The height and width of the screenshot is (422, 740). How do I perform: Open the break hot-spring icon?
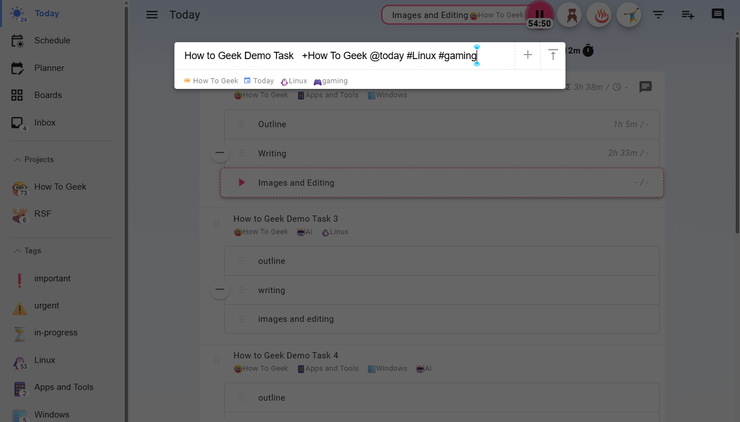pos(600,15)
